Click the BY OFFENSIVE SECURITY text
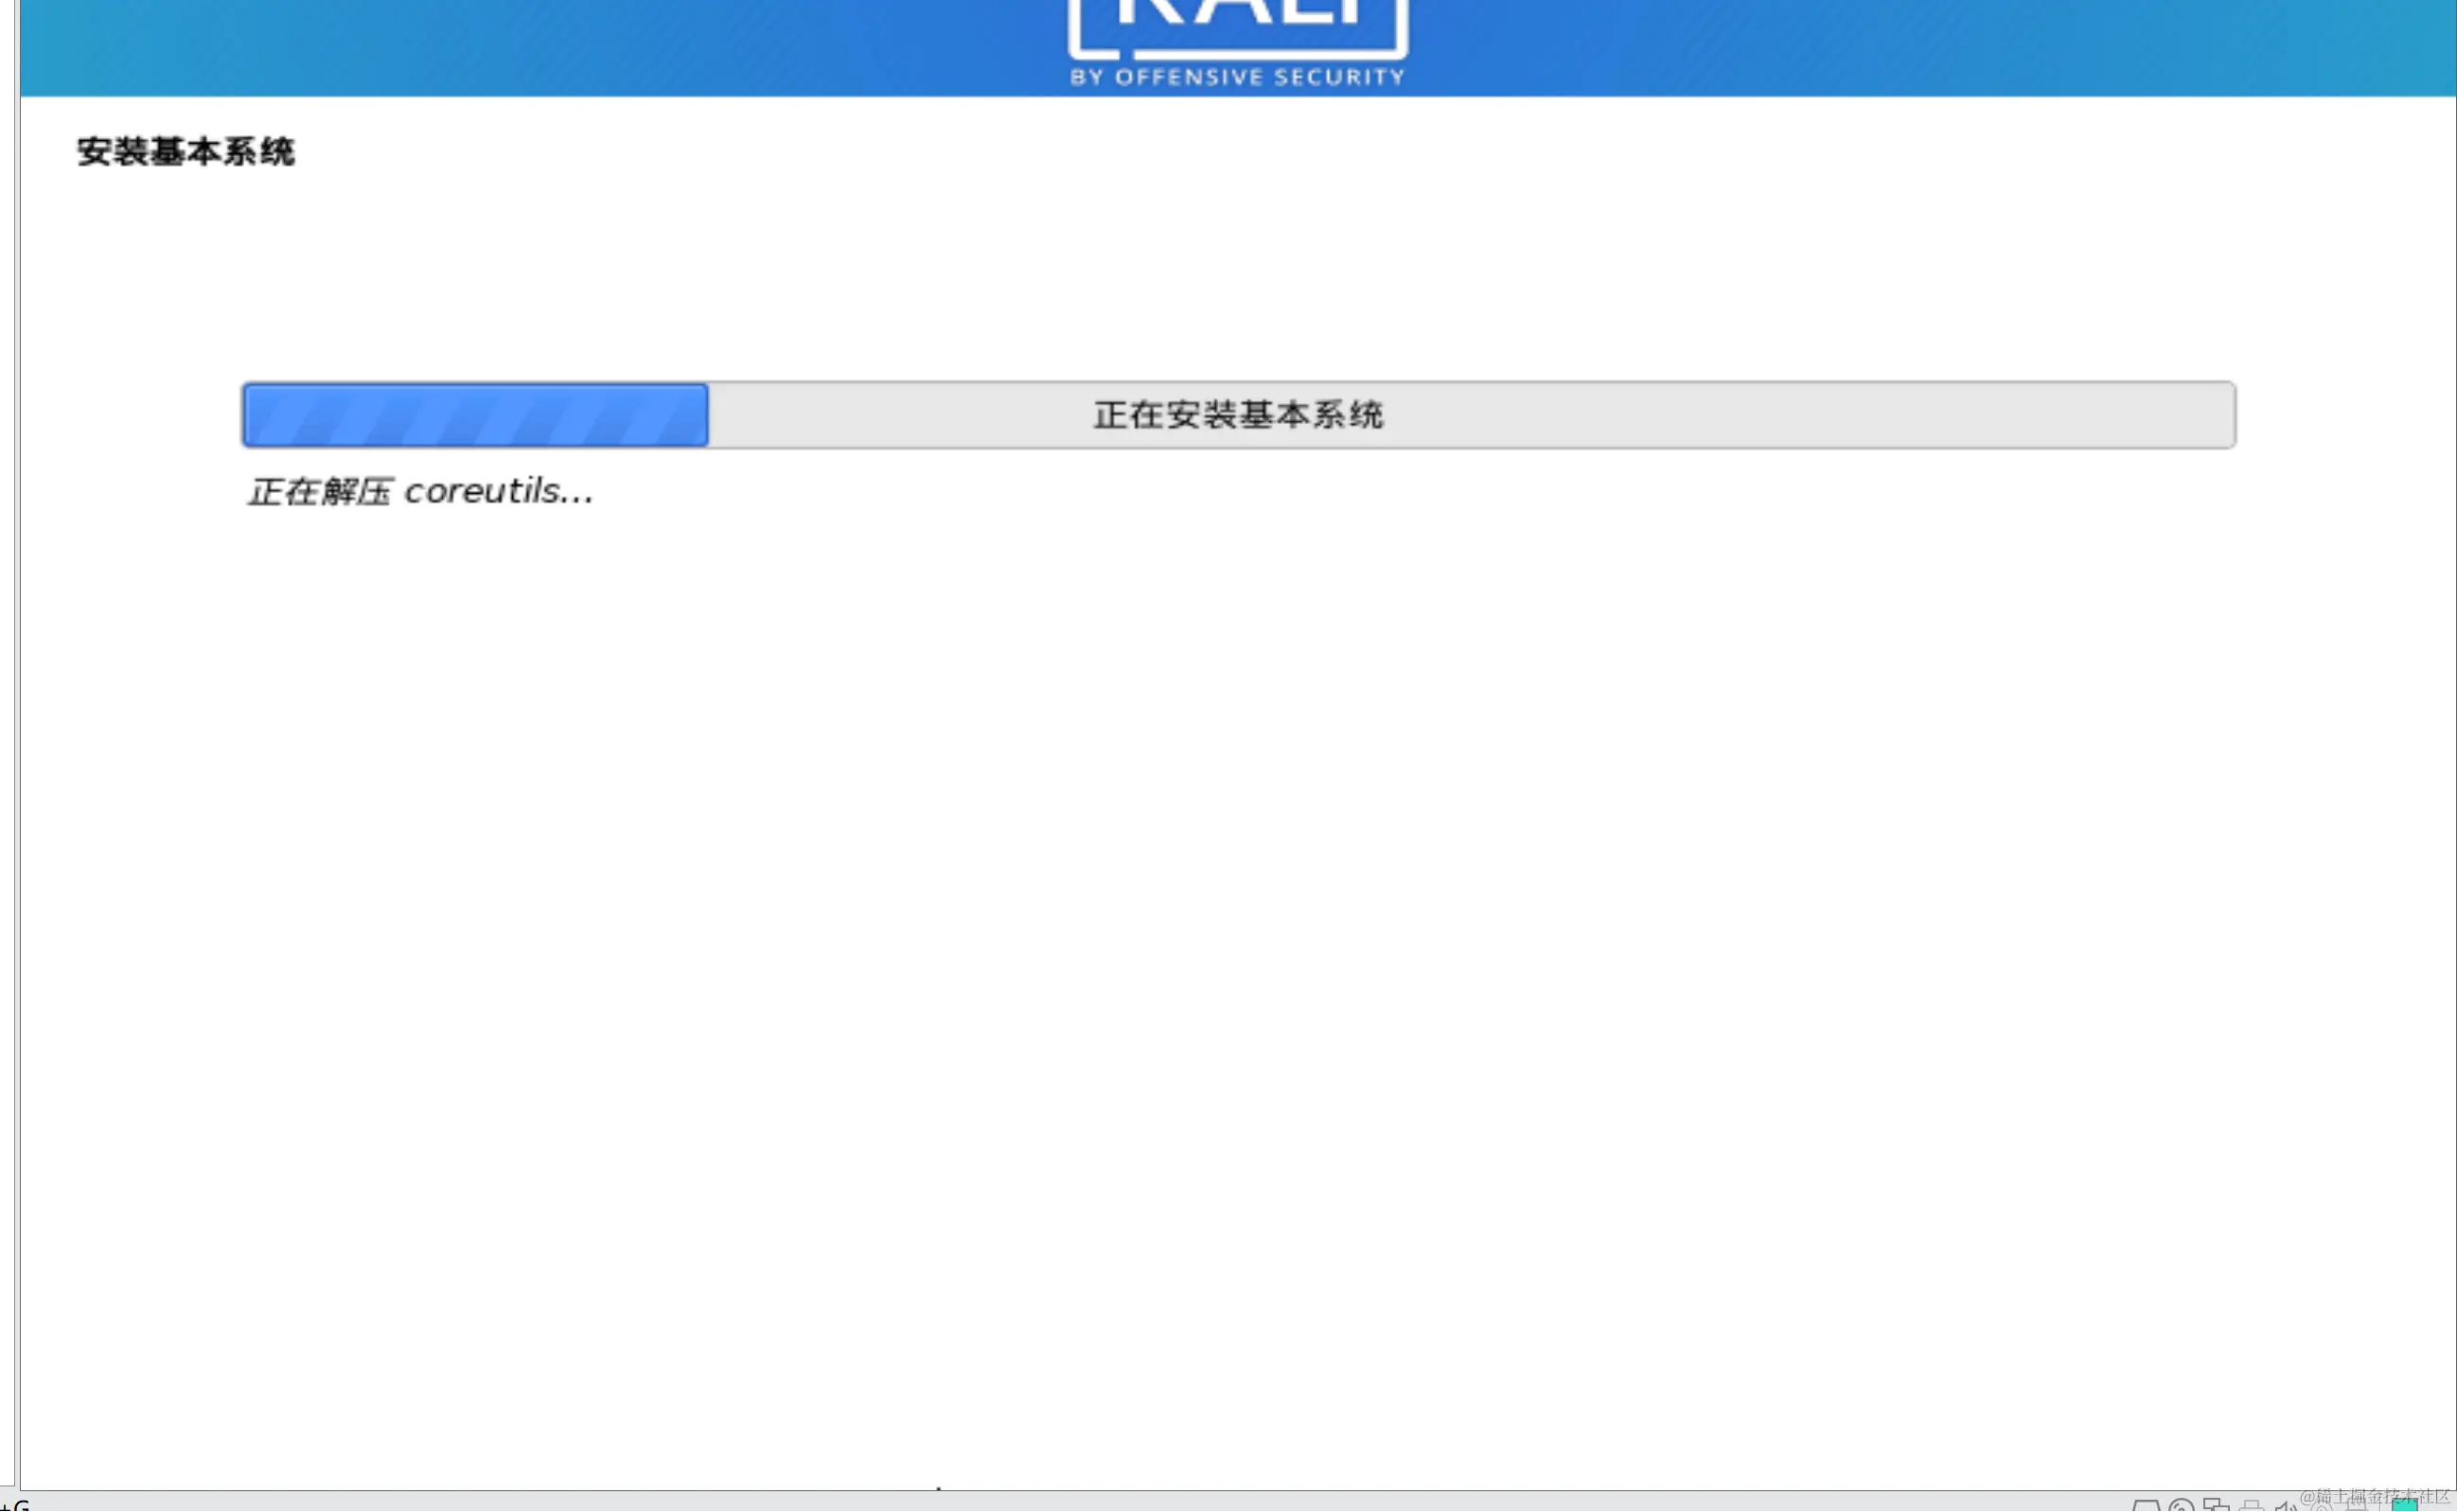 pyautogui.click(x=1237, y=77)
